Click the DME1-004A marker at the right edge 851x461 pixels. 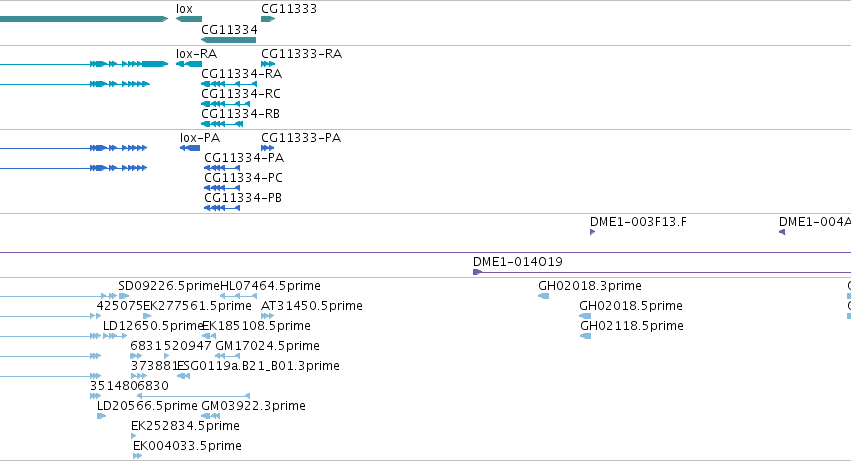pyautogui.click(x=782, y=232)
